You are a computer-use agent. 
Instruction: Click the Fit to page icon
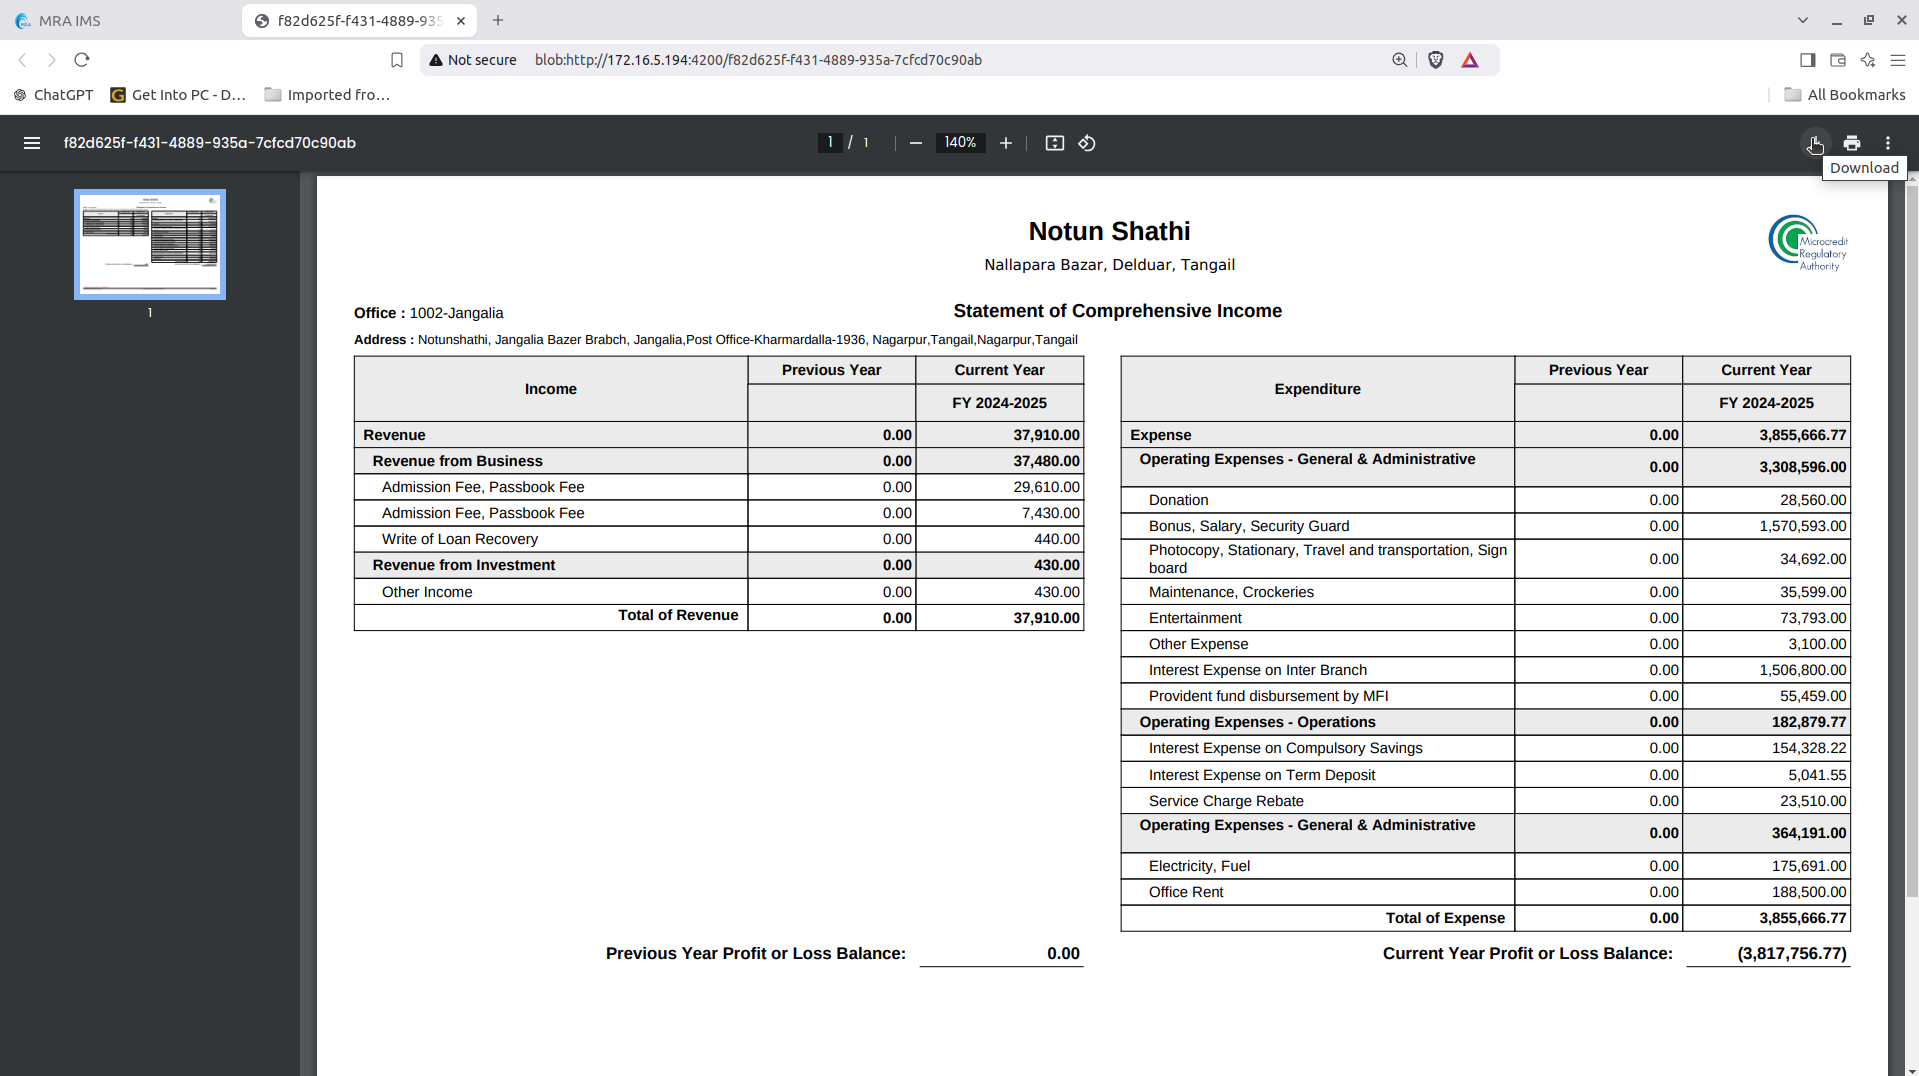click(x=1055, y=143)
